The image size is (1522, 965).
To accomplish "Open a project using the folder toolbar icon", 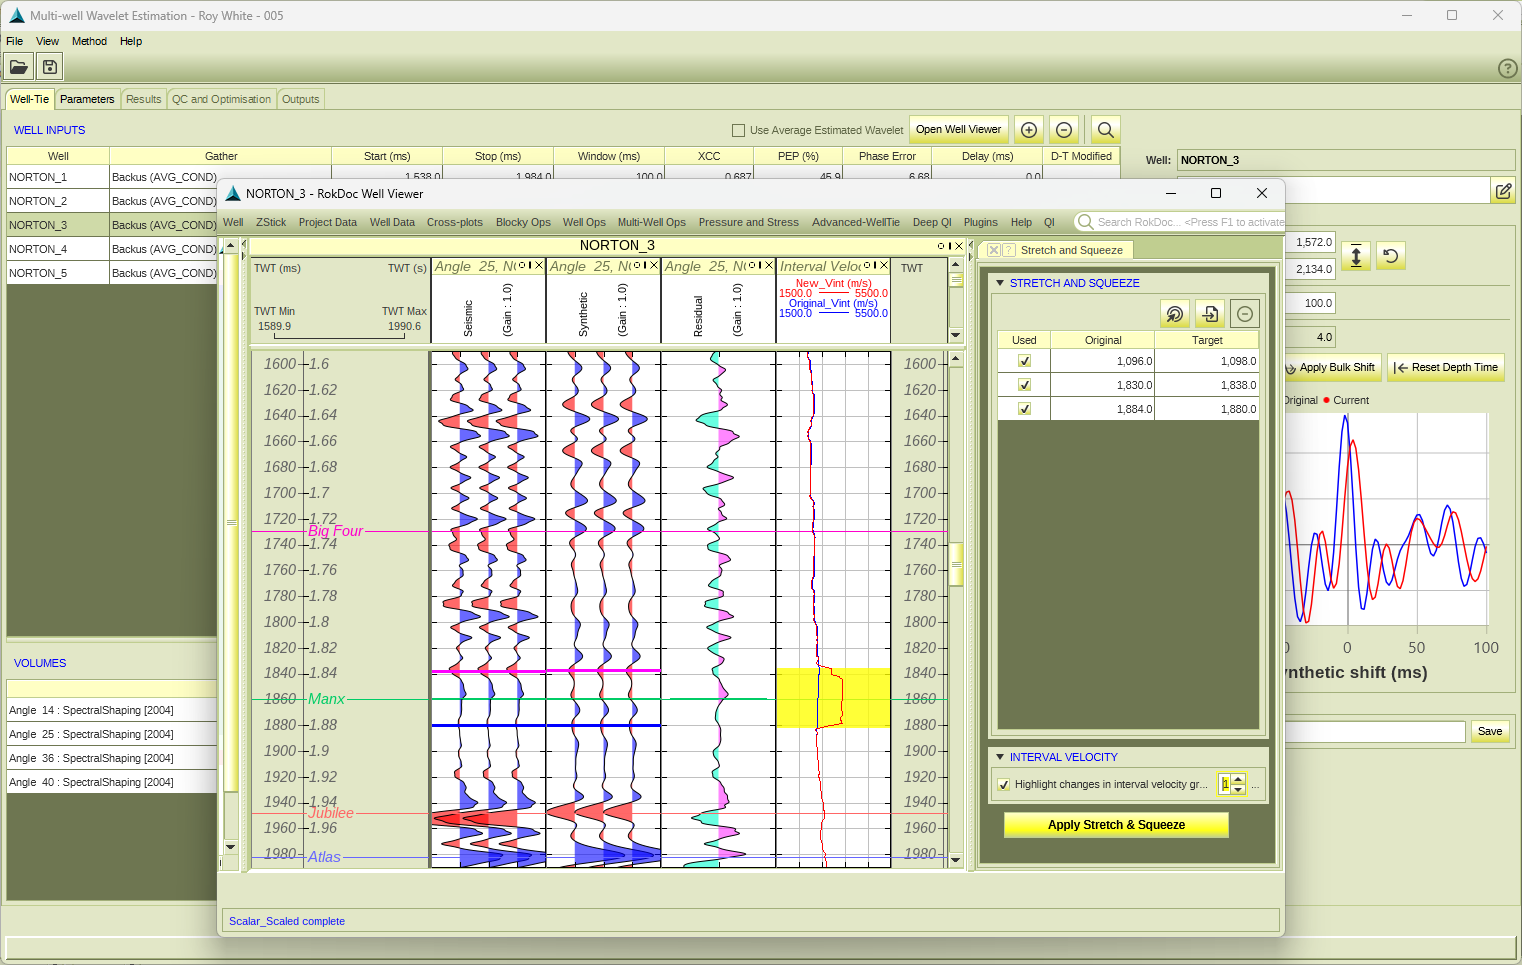I will [x=18, y=66].
